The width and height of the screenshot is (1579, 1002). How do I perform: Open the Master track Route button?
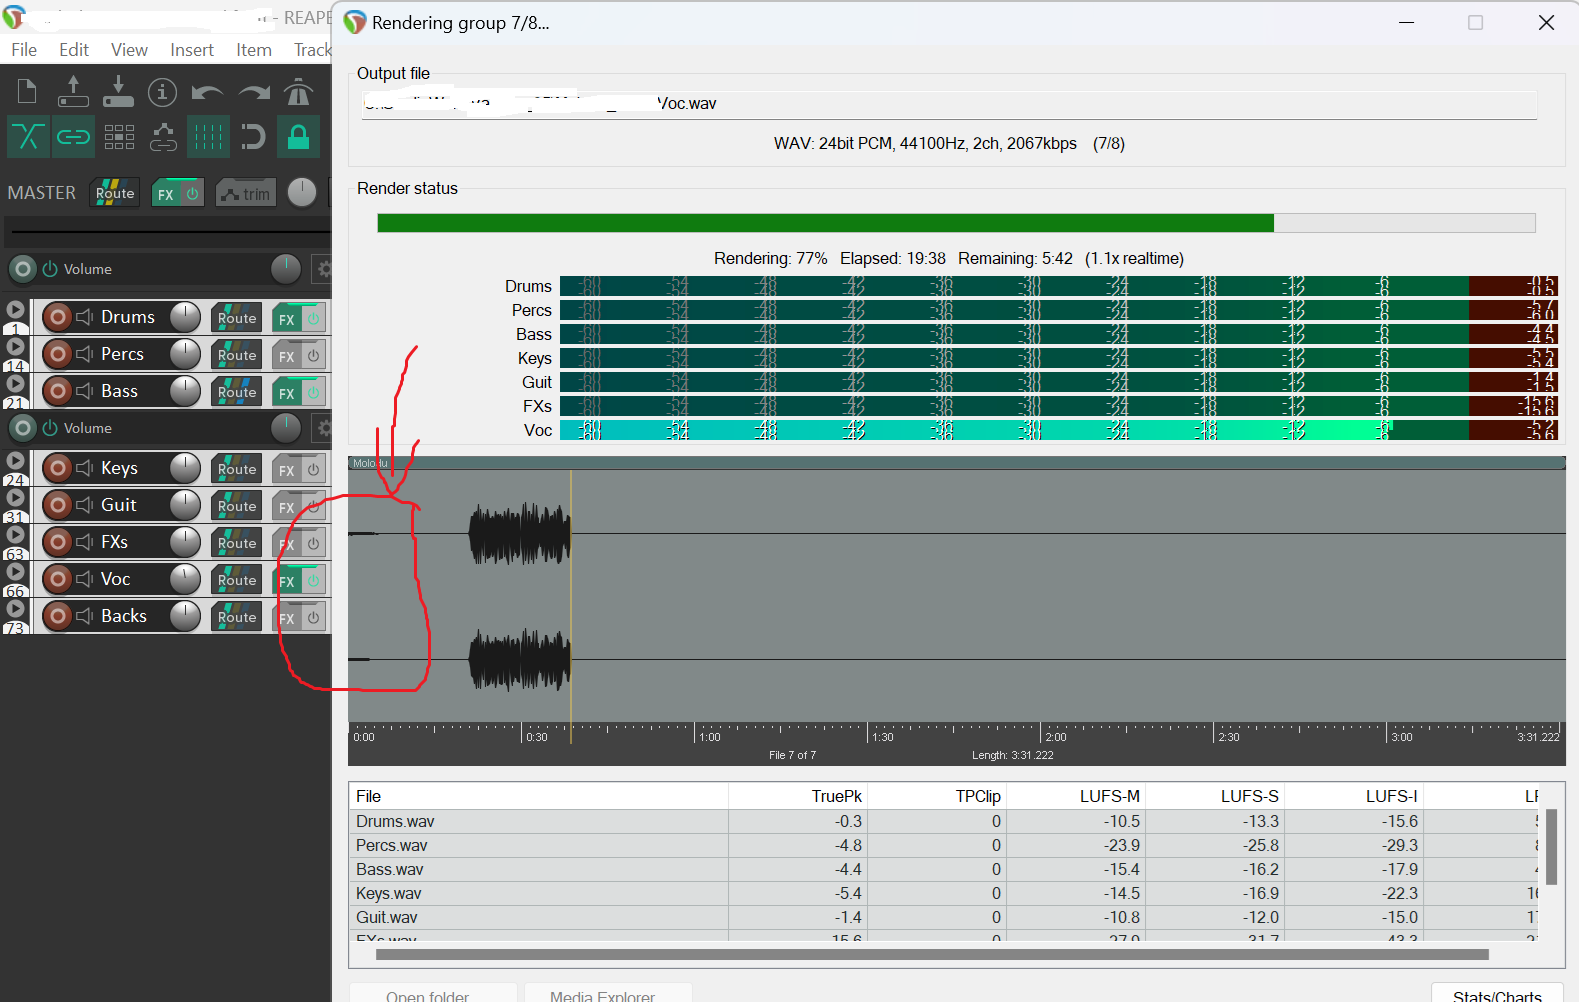point(115,193)
